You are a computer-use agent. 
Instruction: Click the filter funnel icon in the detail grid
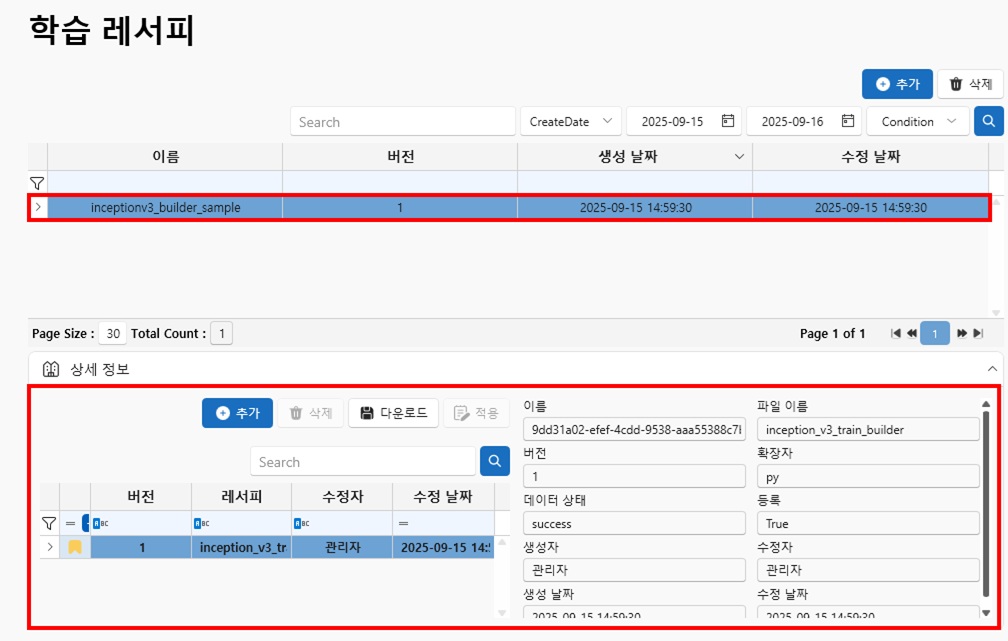tap(49, 523)
